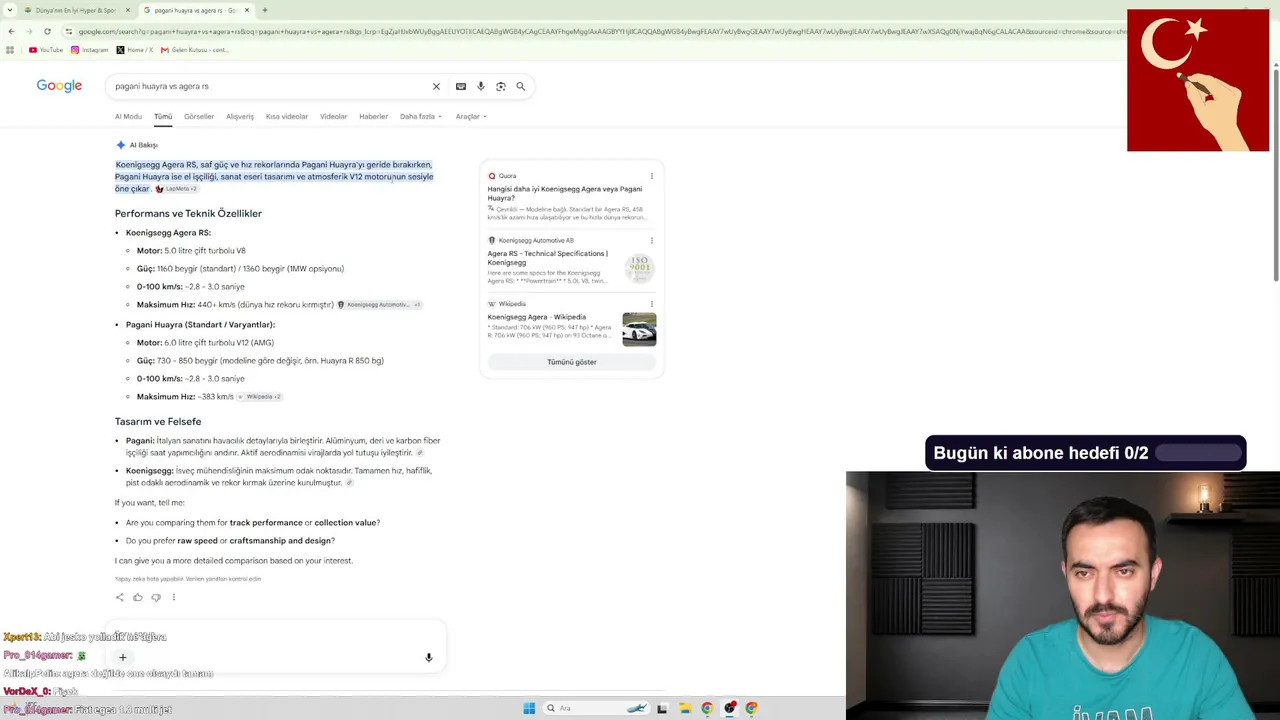Select the 'Tümü' results tab
The height and width of the screenshot is (720, 1280).
point(163,116)
